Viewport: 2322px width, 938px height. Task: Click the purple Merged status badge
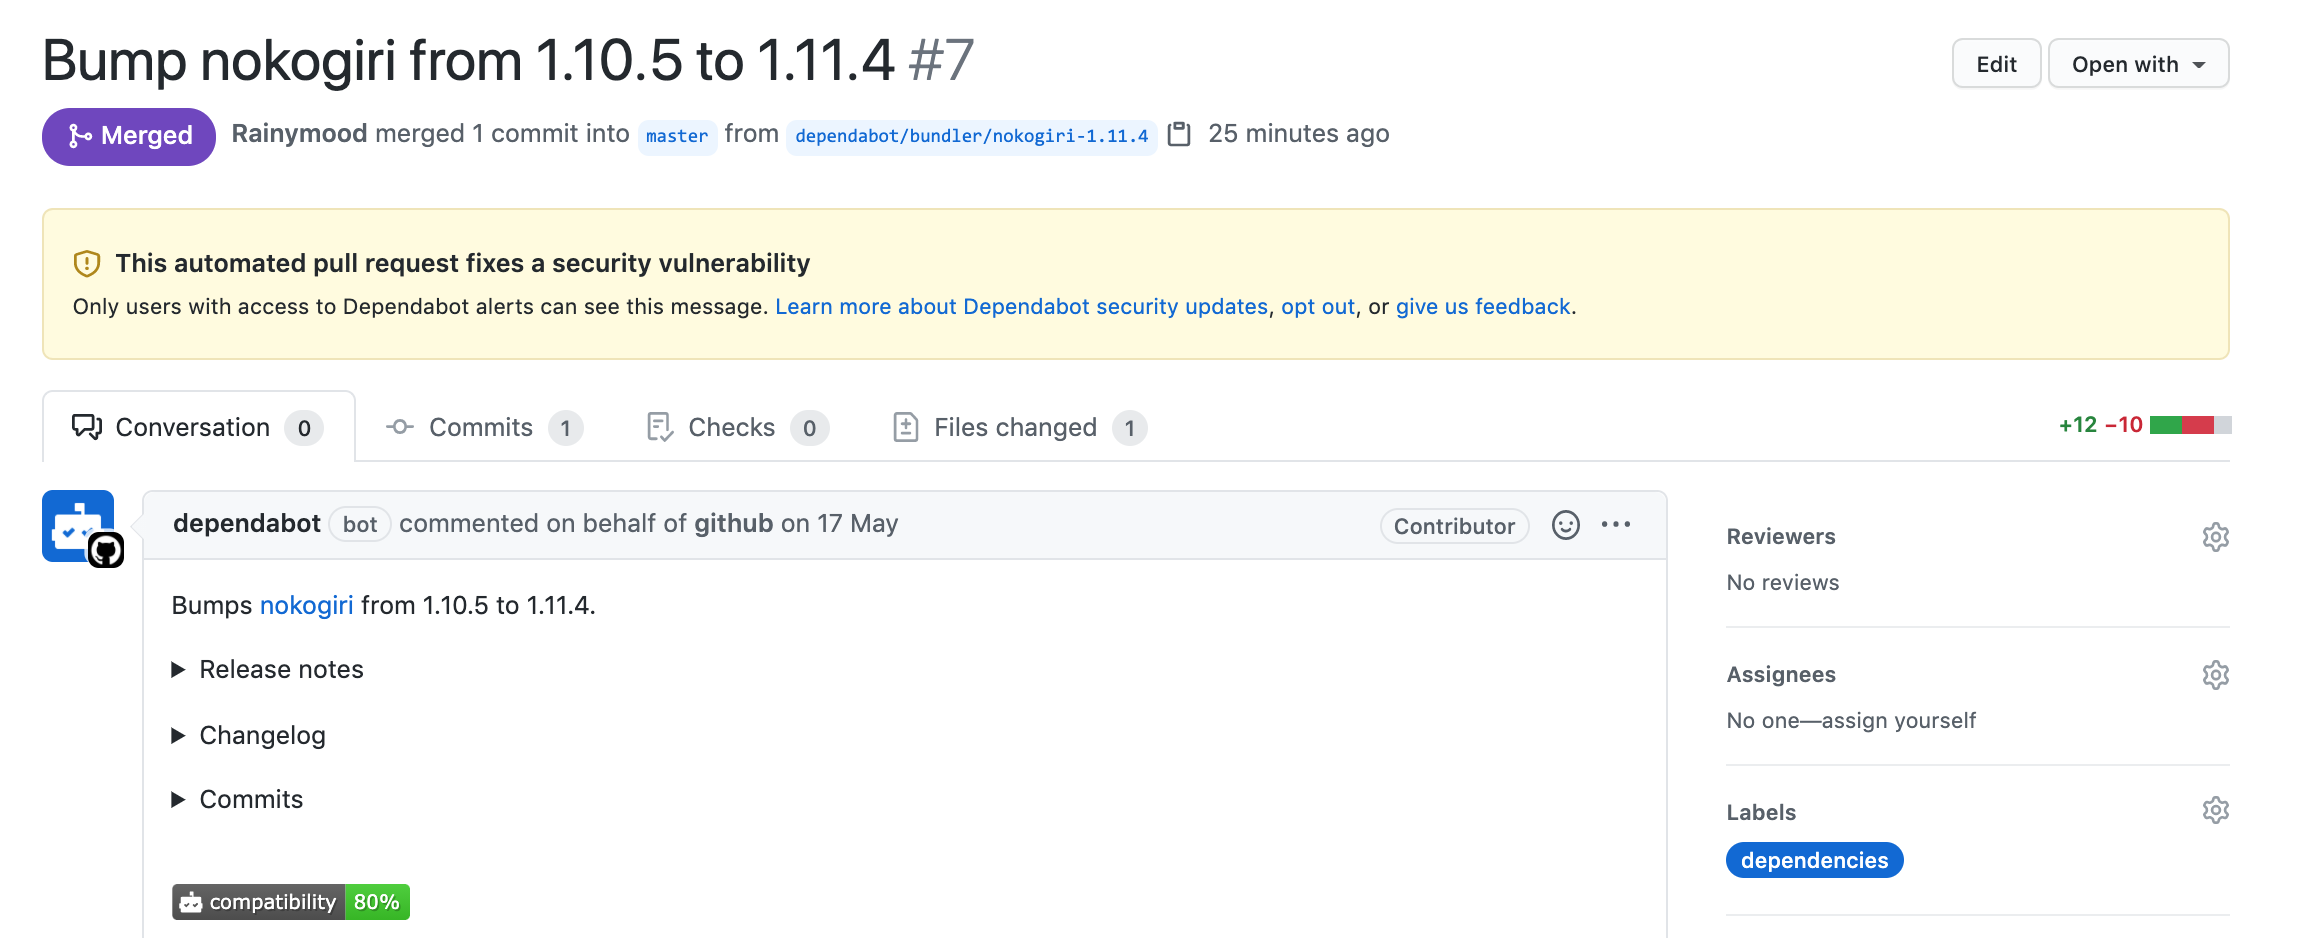(x=129, y=136)
